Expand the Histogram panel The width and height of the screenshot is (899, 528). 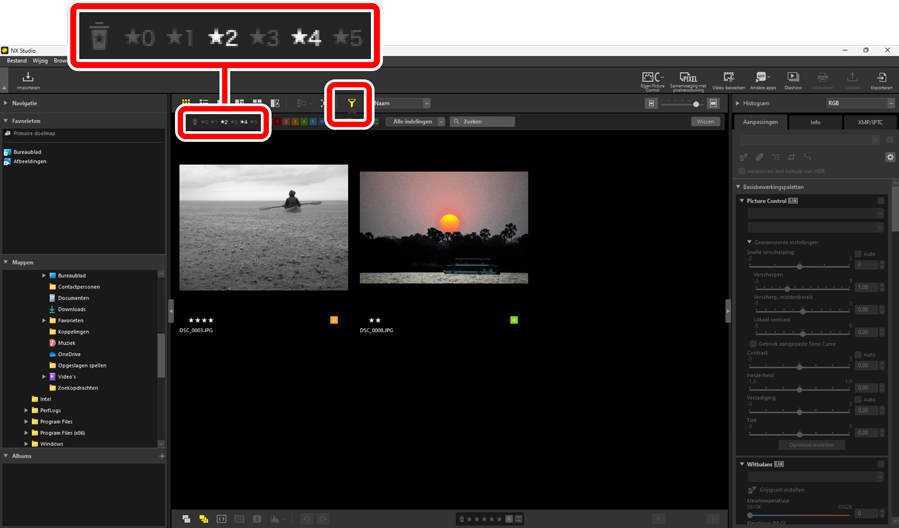coord(738,103)
